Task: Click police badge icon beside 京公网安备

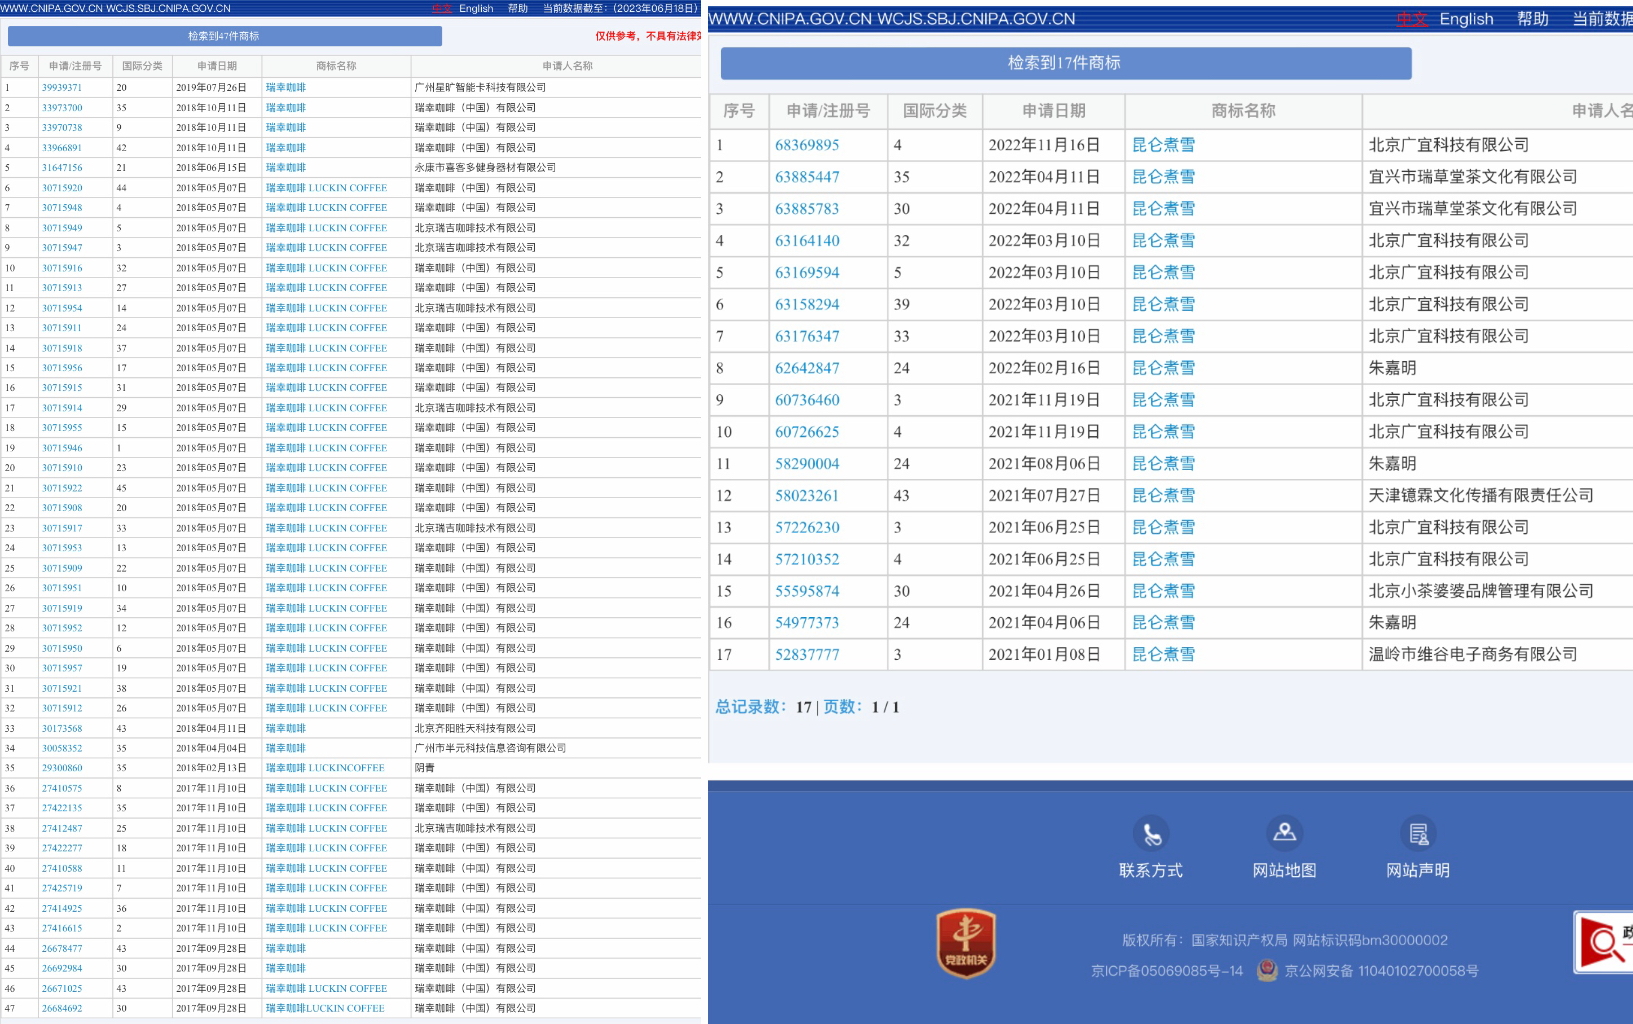Action: tap(1267, 970)
